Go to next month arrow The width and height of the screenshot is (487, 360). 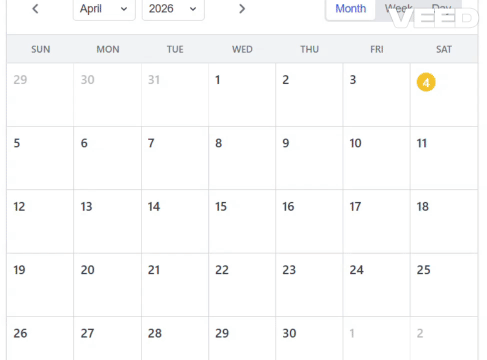[x=242, y=9]
